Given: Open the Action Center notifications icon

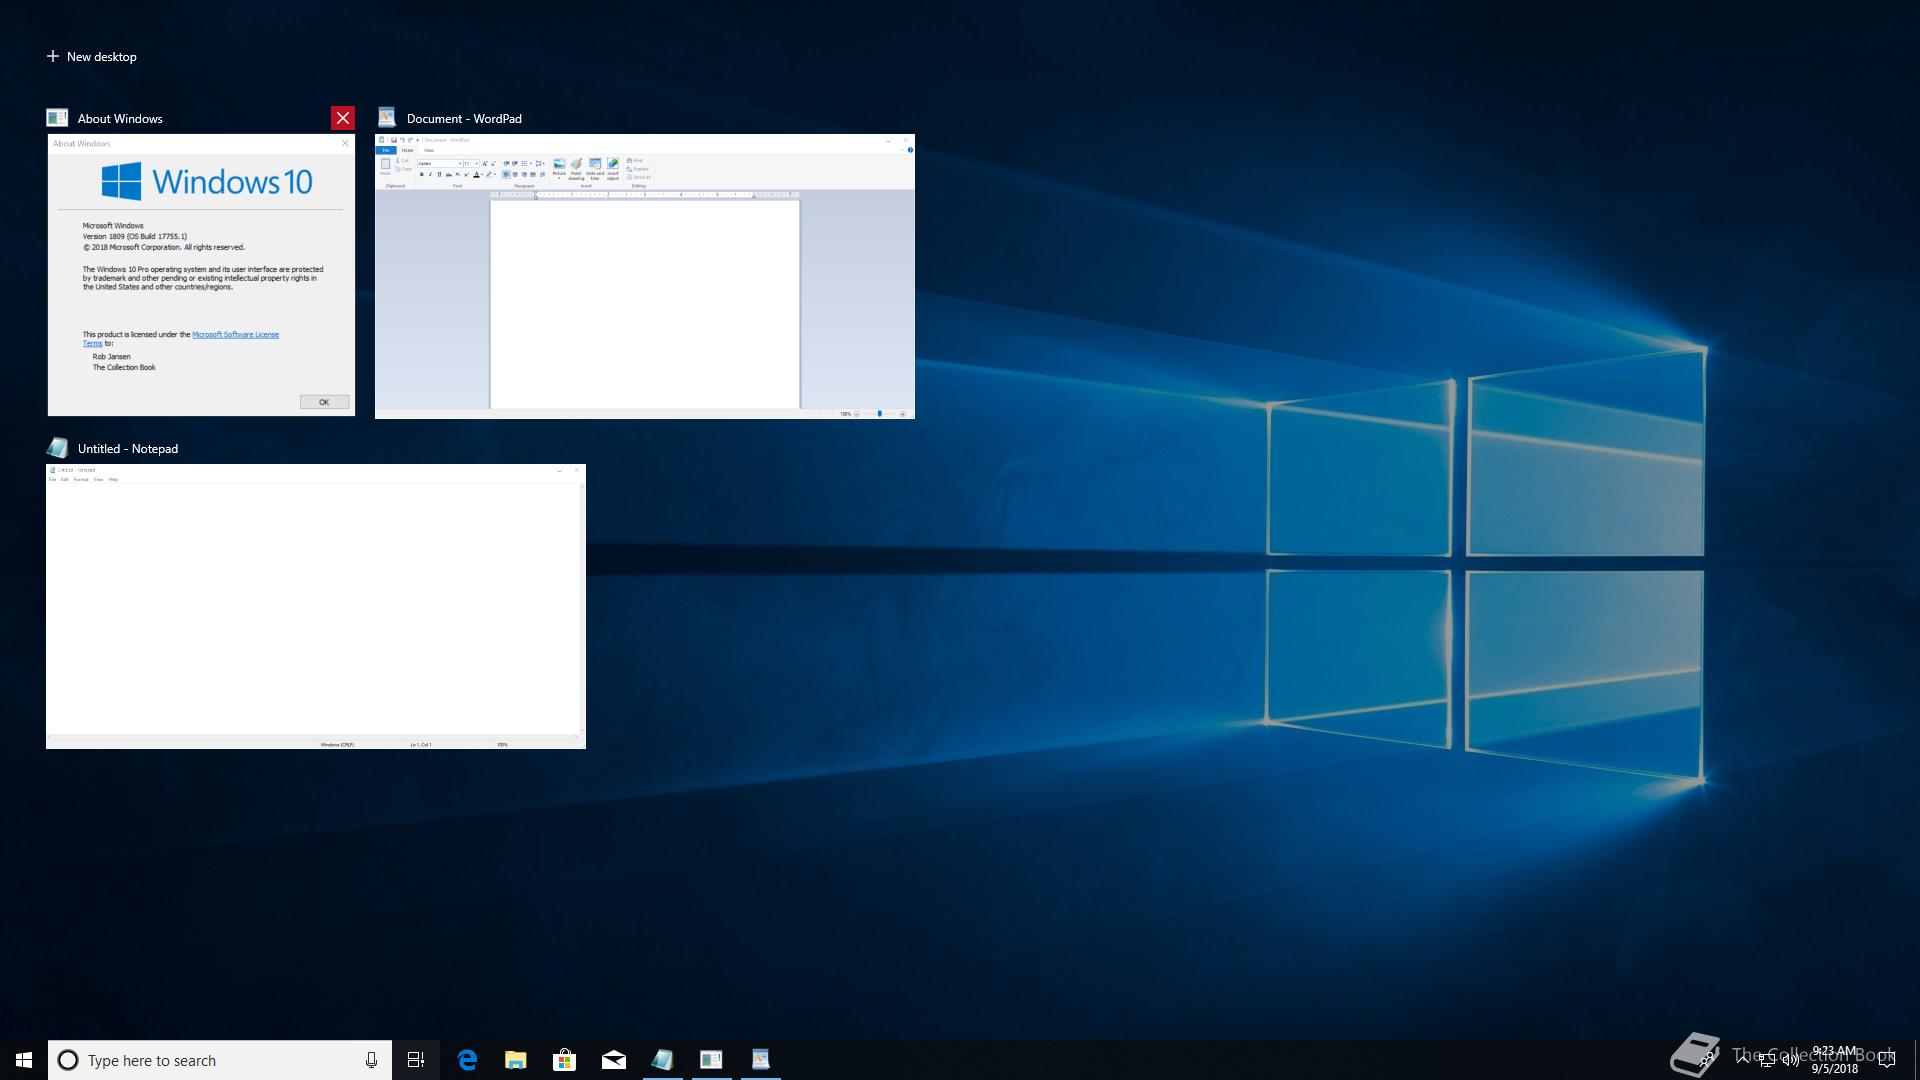Looking at the screenshot, I should pyautogui.click(x=1887, y=1060).
